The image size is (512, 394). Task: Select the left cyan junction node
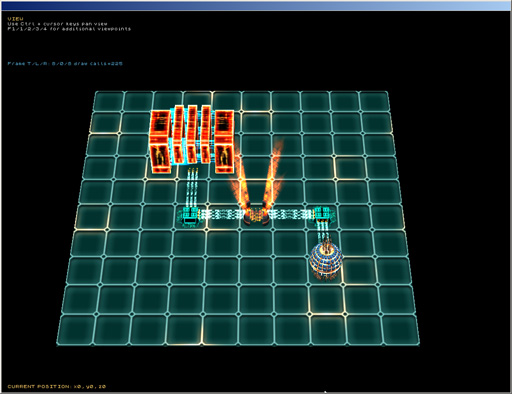(190, 216)
